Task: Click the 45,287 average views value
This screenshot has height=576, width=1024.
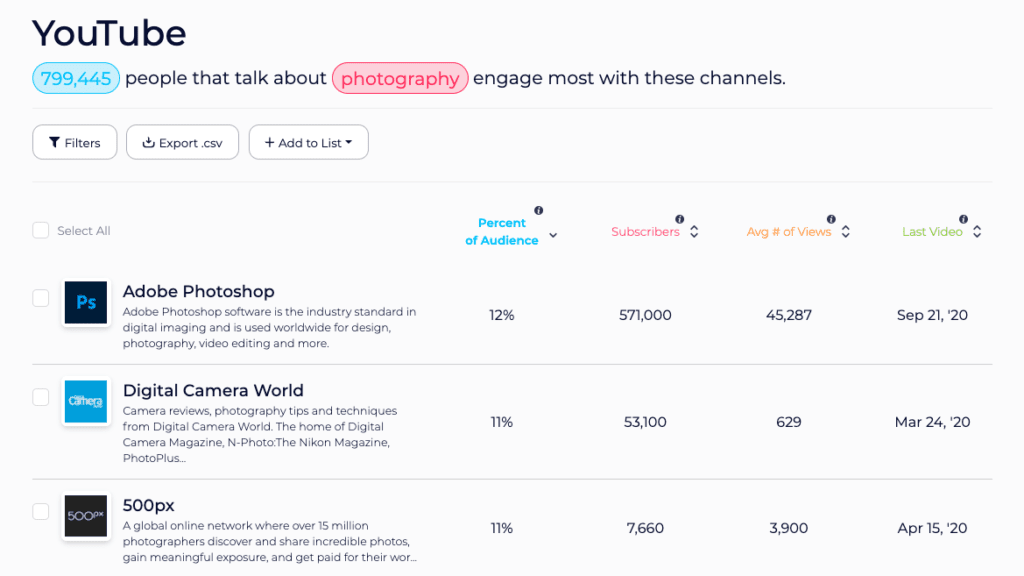Action: click(789, 315)
